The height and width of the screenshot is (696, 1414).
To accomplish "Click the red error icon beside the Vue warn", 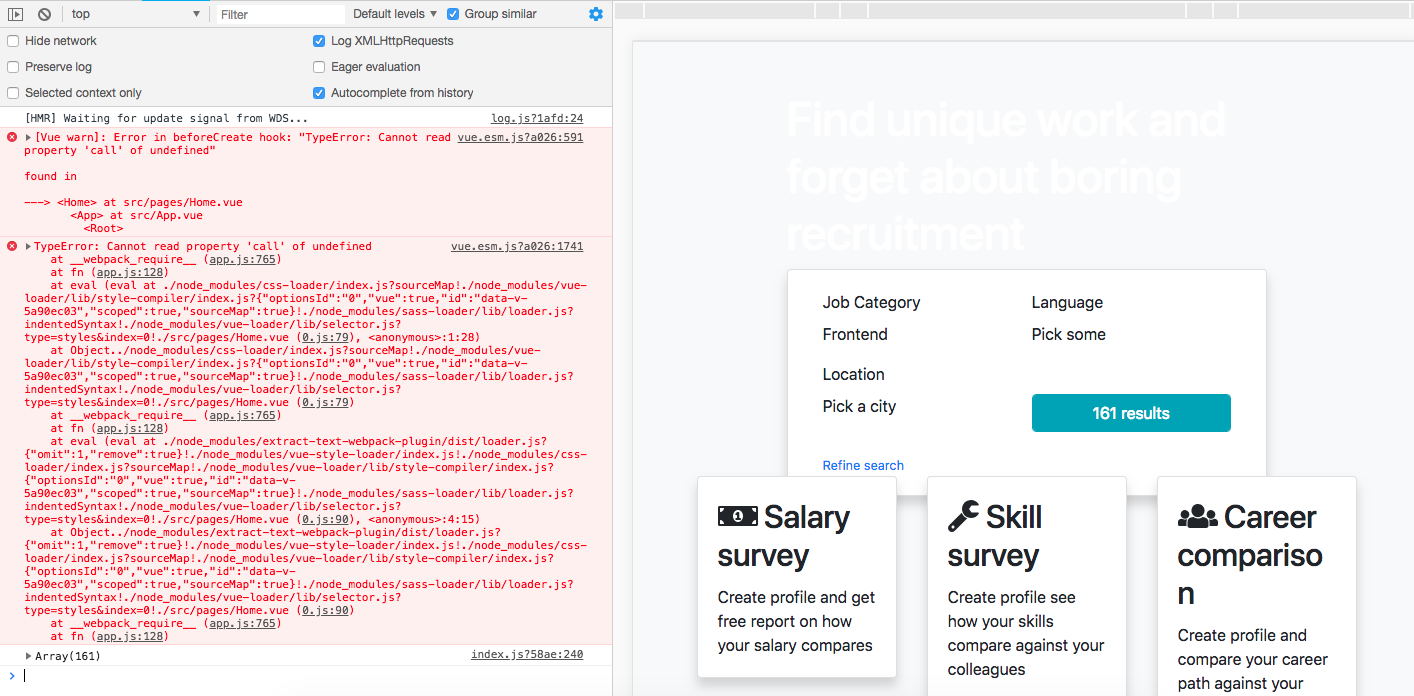I will (x=11, y=137).
